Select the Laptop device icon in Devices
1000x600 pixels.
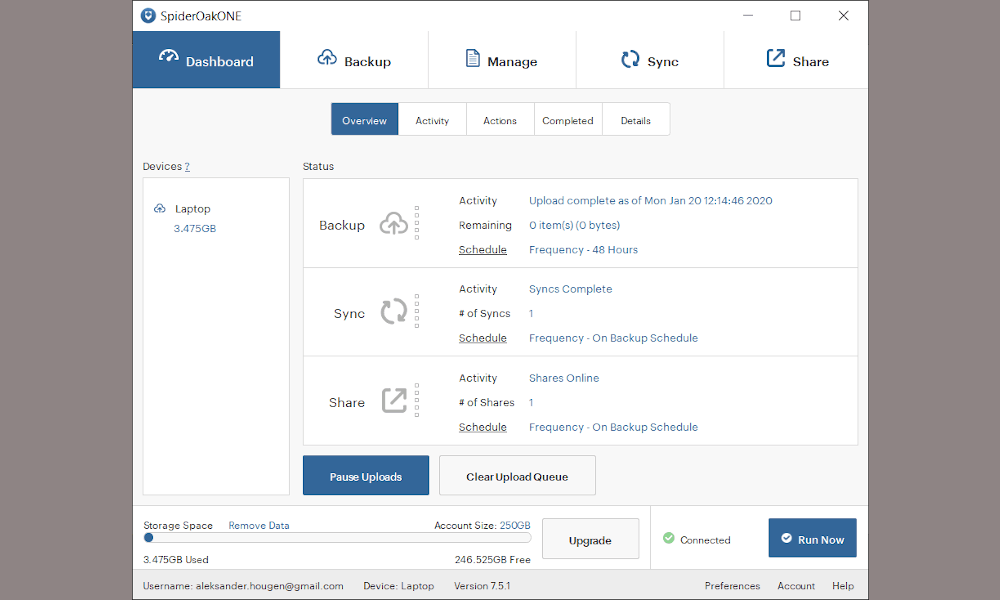[159, 208]
